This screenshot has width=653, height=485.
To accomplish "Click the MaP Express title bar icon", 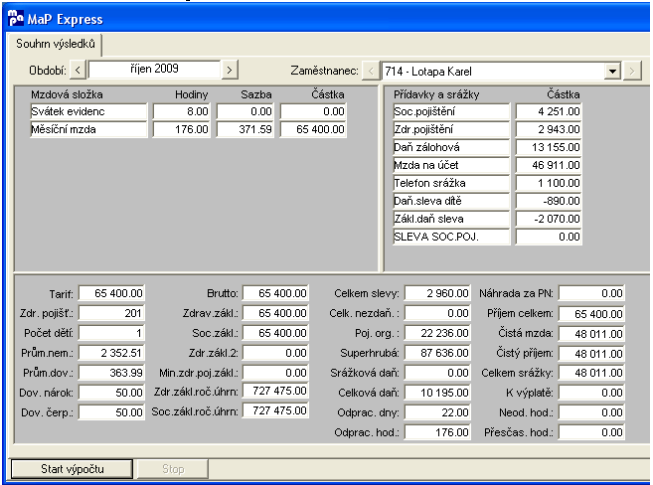I will click(x=16, y=19).
